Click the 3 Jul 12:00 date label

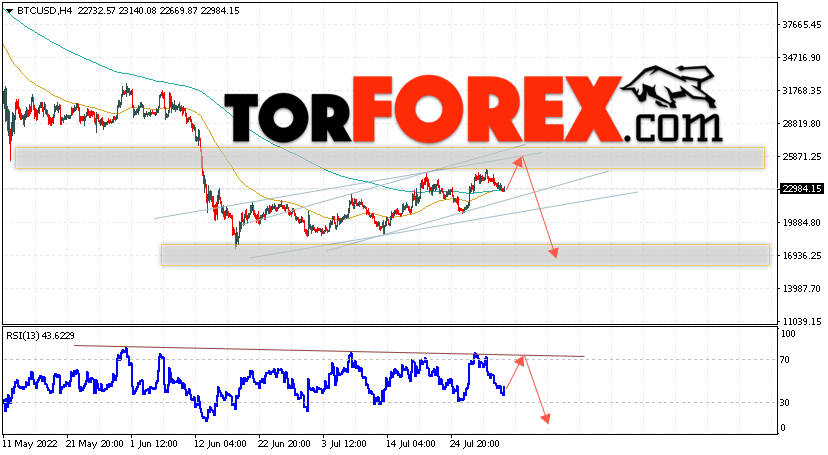[344, 444]
